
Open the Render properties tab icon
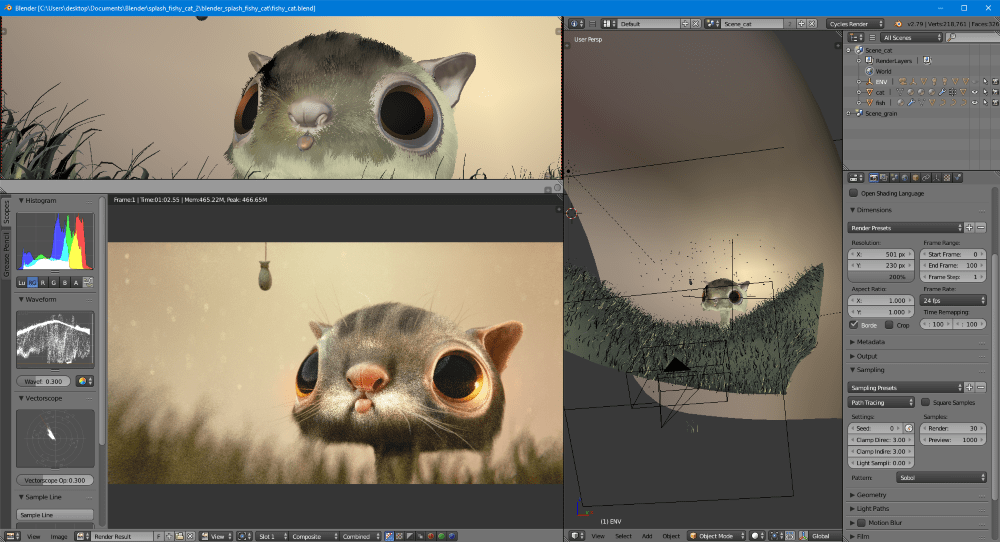pos(874,178)
